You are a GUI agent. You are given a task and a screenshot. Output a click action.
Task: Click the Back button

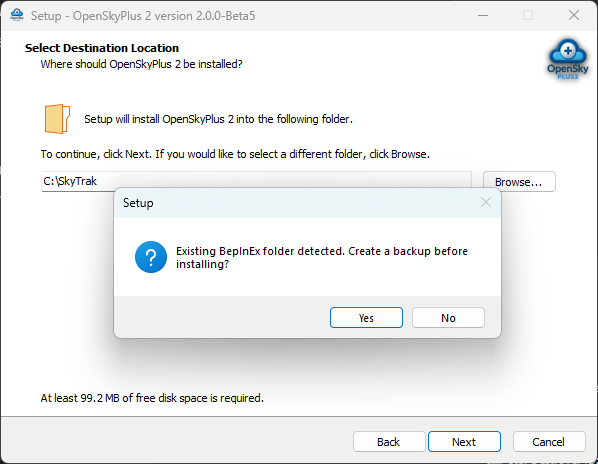(389, 442)
